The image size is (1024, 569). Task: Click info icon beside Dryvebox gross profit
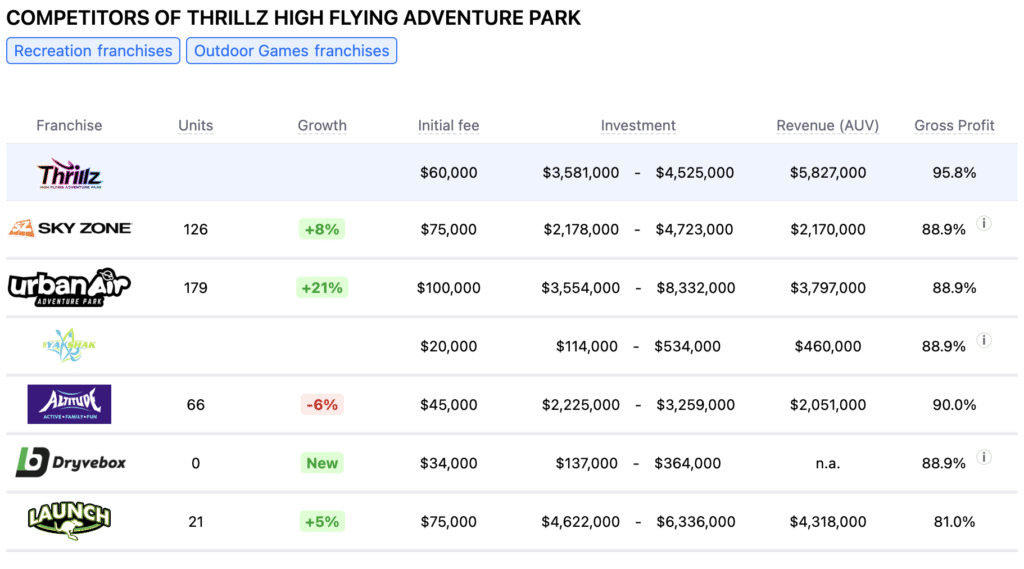pyautogui.click(x=984, y=457)
